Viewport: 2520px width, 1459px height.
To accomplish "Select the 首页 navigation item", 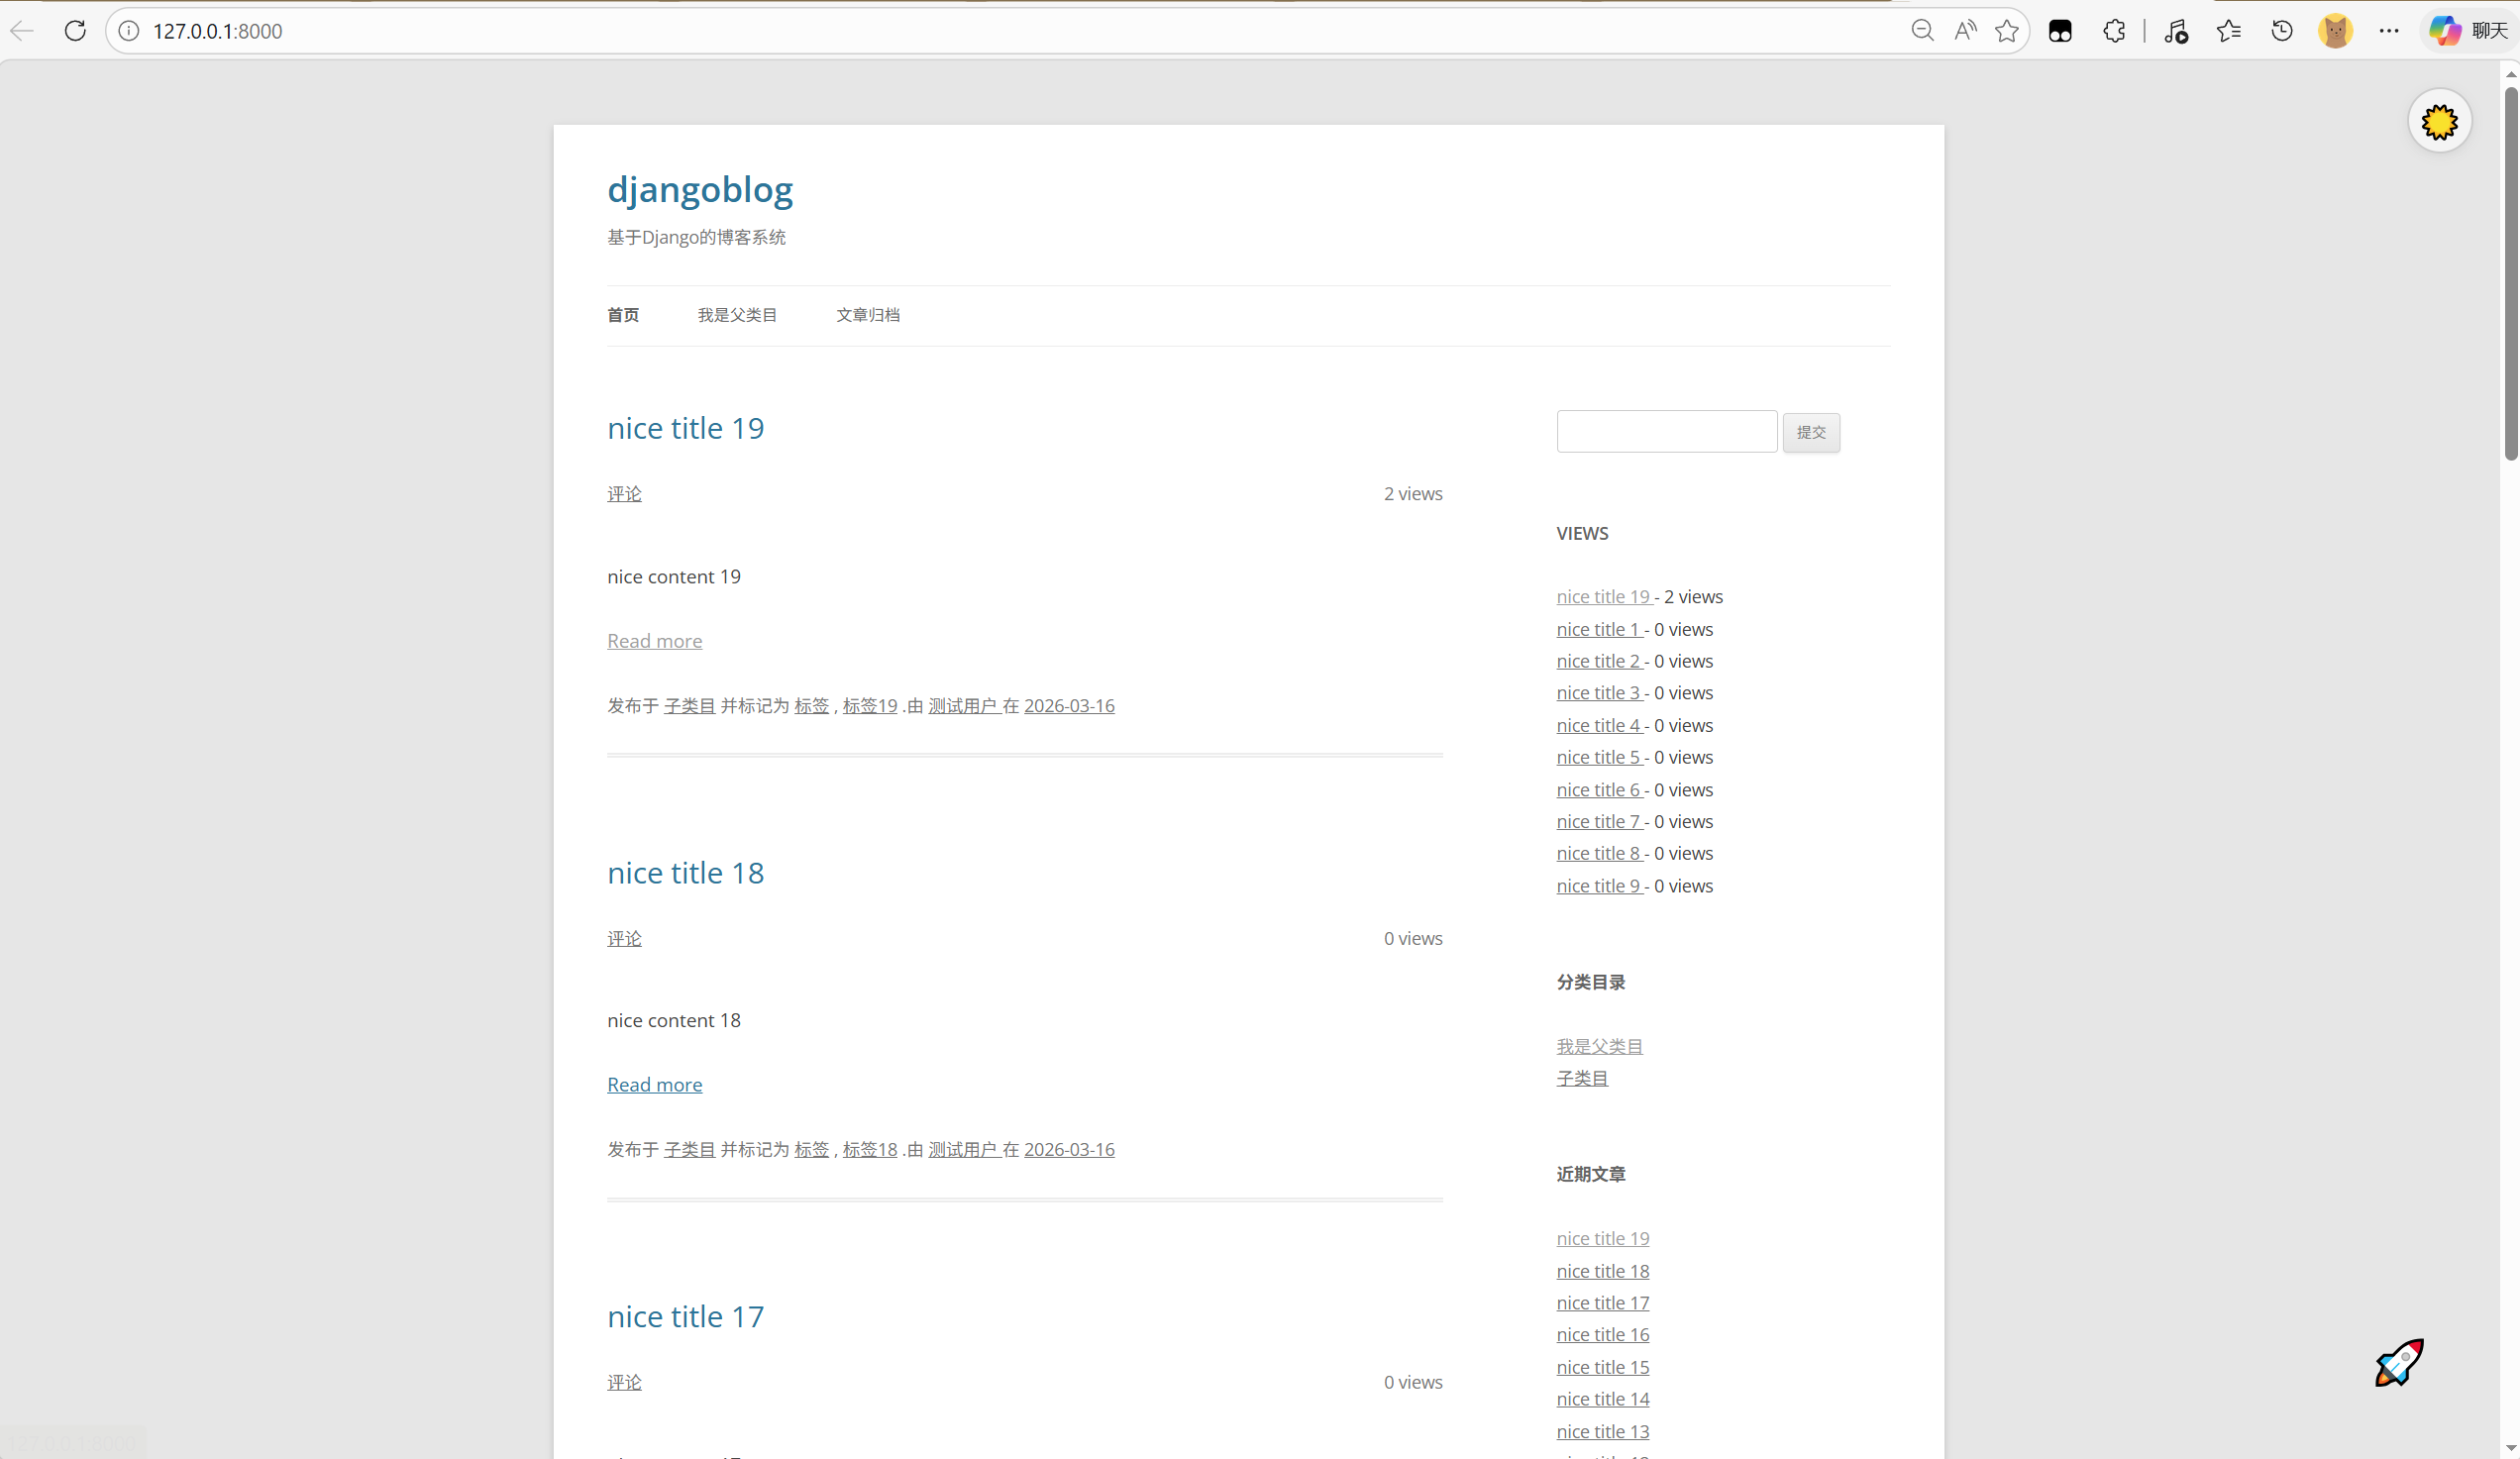I will [x=623, y=315].
